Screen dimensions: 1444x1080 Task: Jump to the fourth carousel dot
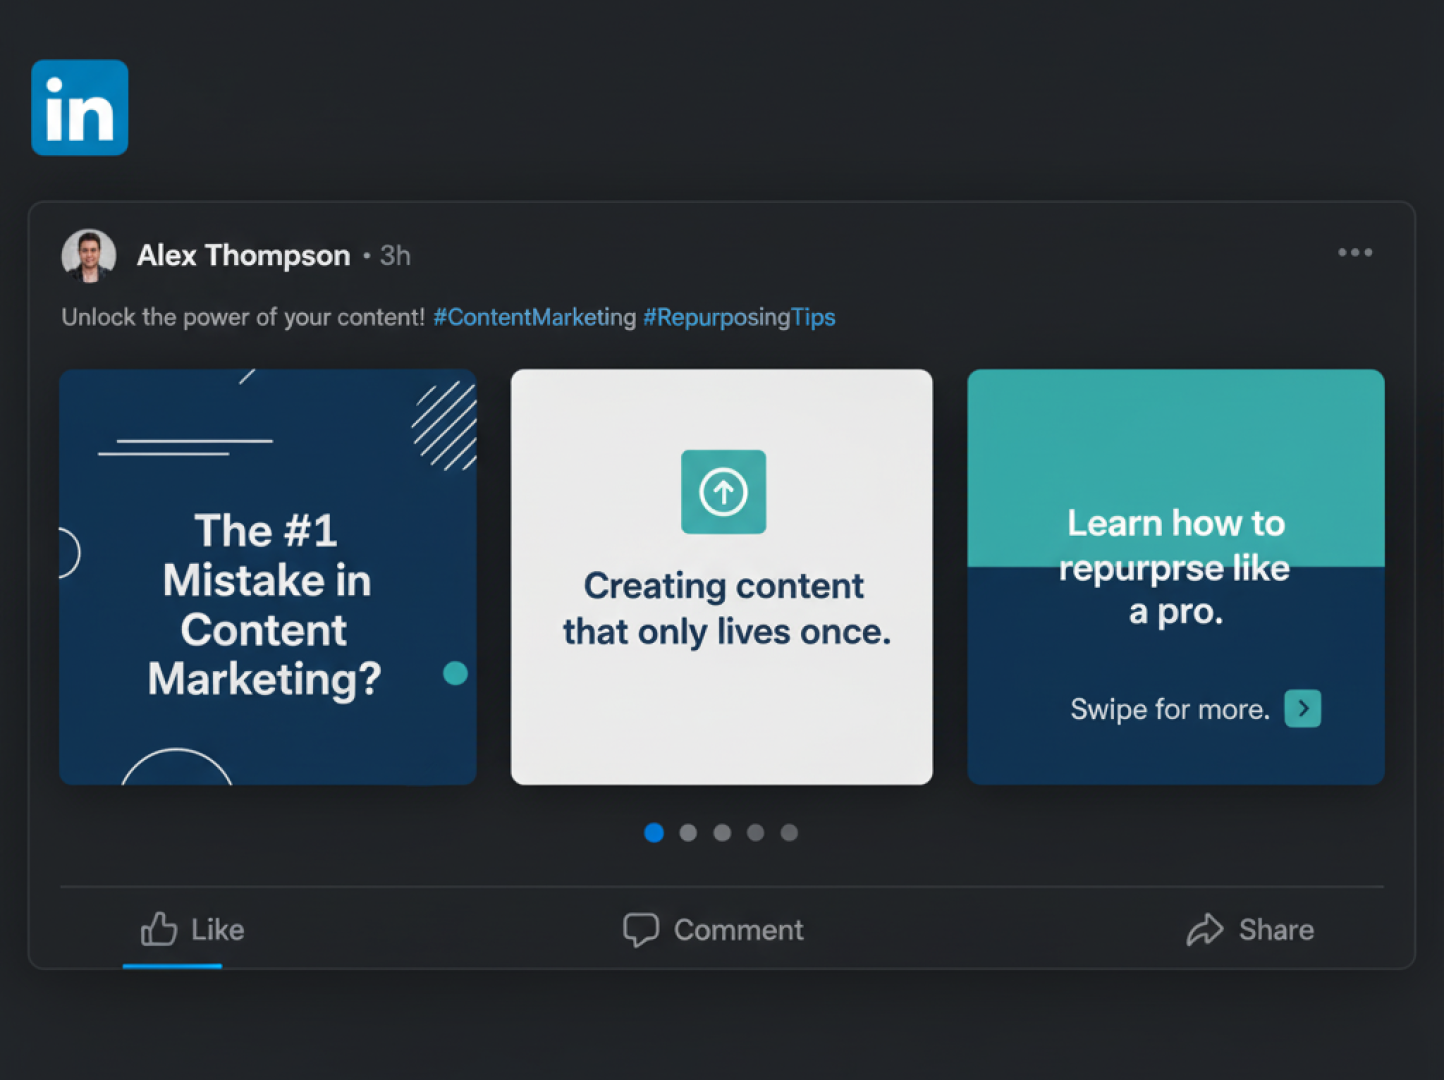(x=756, y=833)
